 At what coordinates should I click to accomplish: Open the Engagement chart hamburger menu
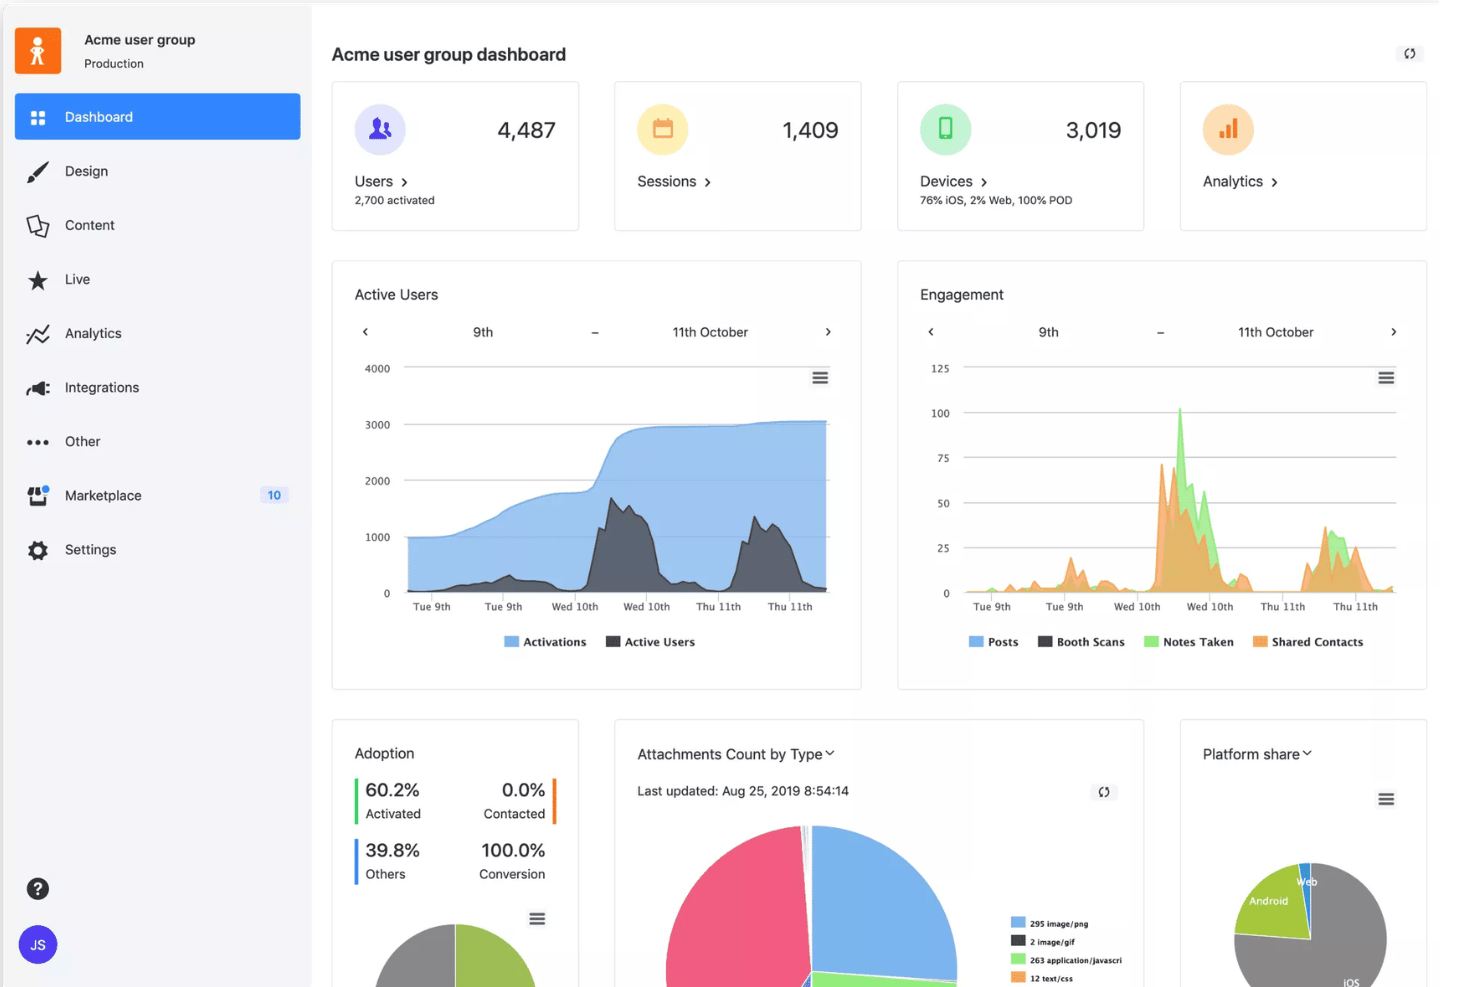(x=1386, y=378)
